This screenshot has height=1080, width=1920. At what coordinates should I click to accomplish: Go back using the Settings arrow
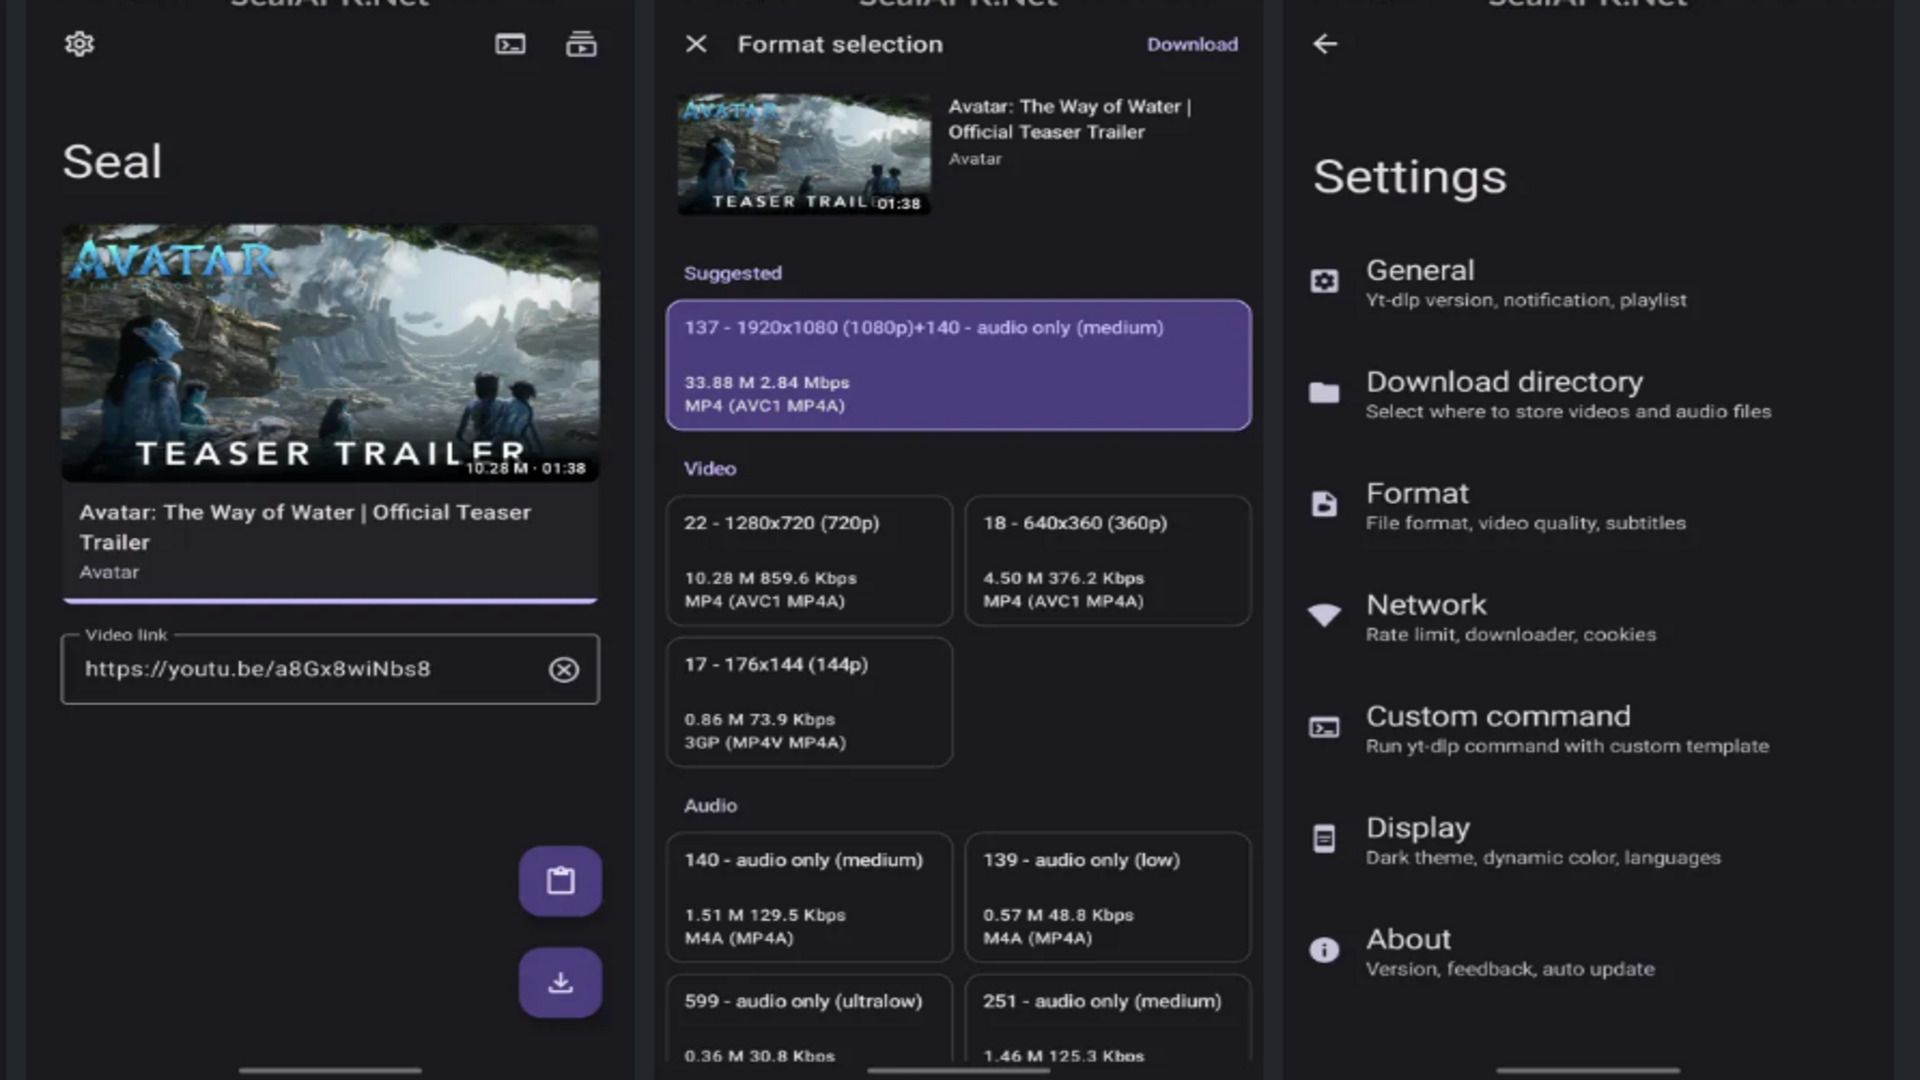tap(1325, 44)
